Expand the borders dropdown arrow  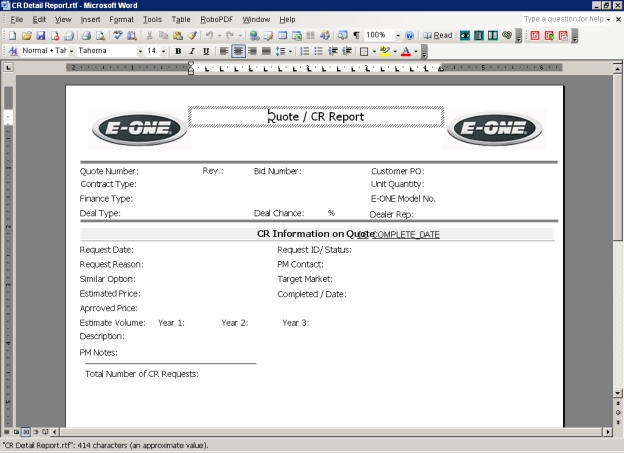click(x=374, y=51)
